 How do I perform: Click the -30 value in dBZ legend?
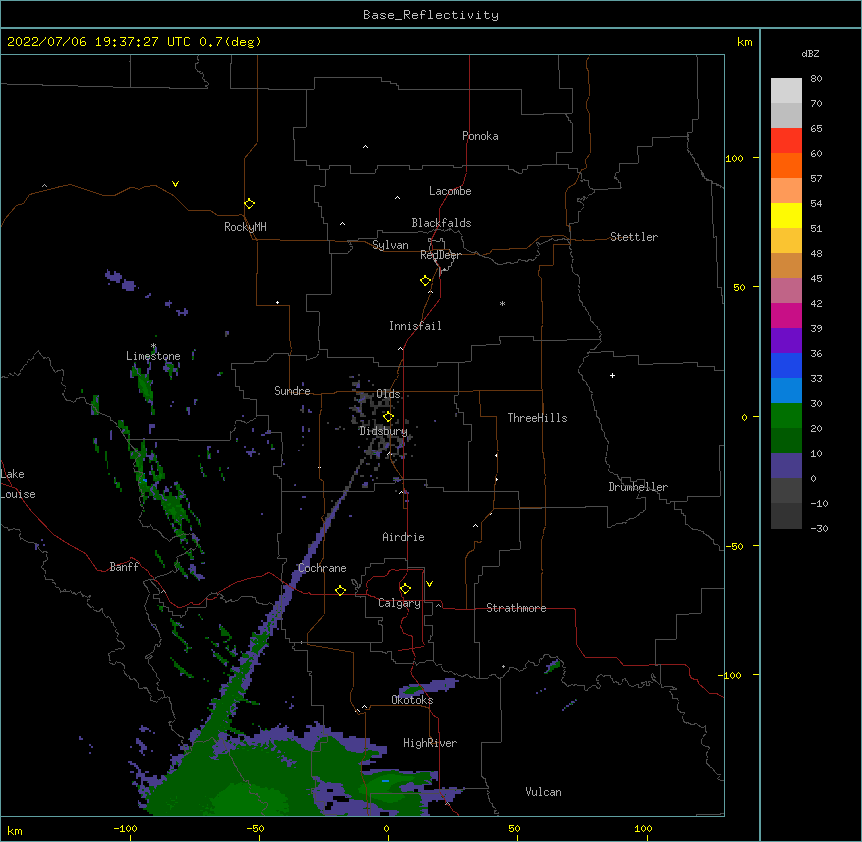819,528
